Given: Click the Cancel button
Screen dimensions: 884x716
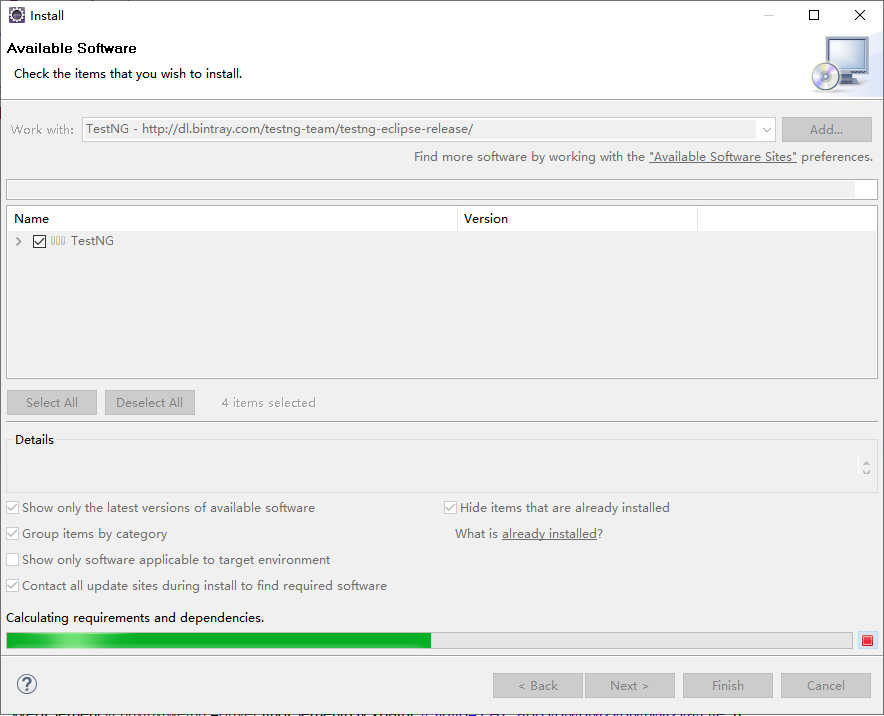Looking at the screenshot, I should [825, 686].
